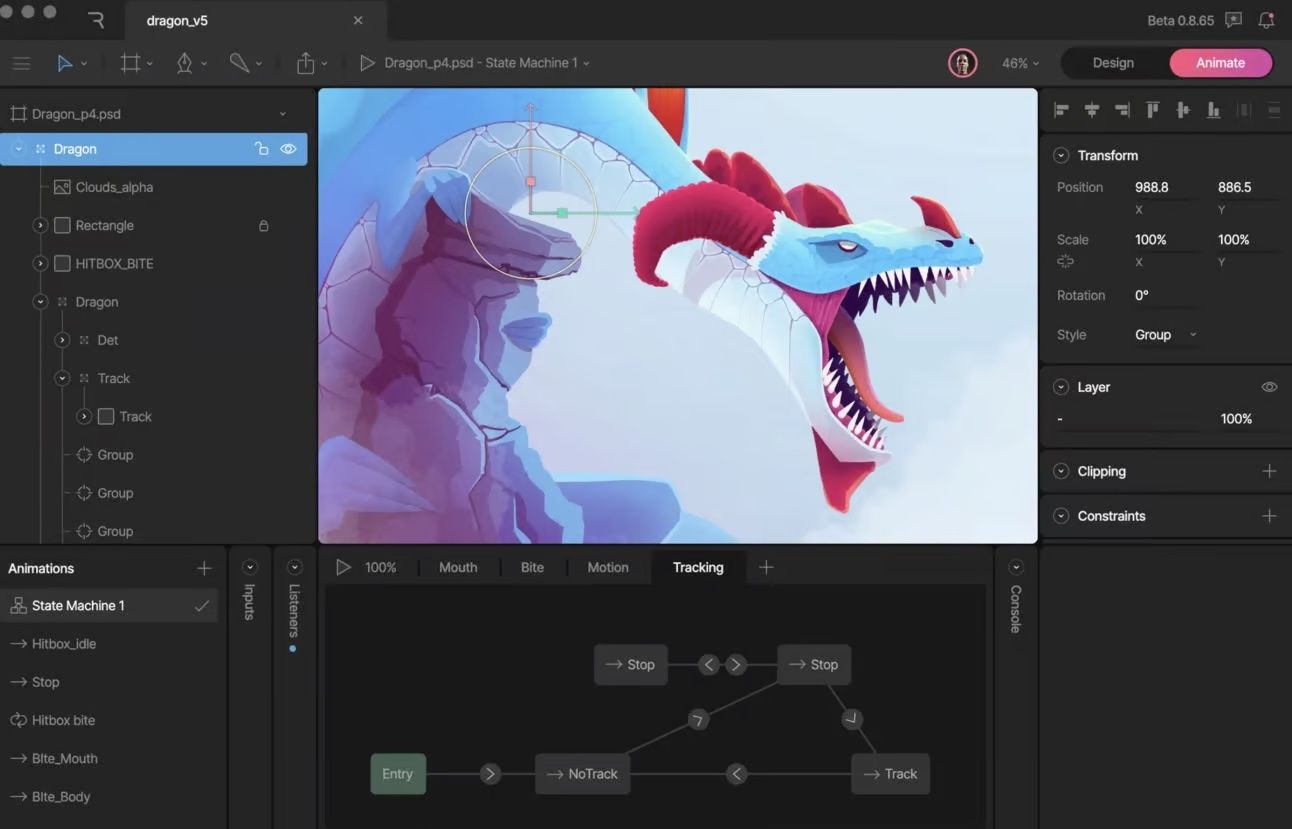Align selection to horizontal center

1092,110
